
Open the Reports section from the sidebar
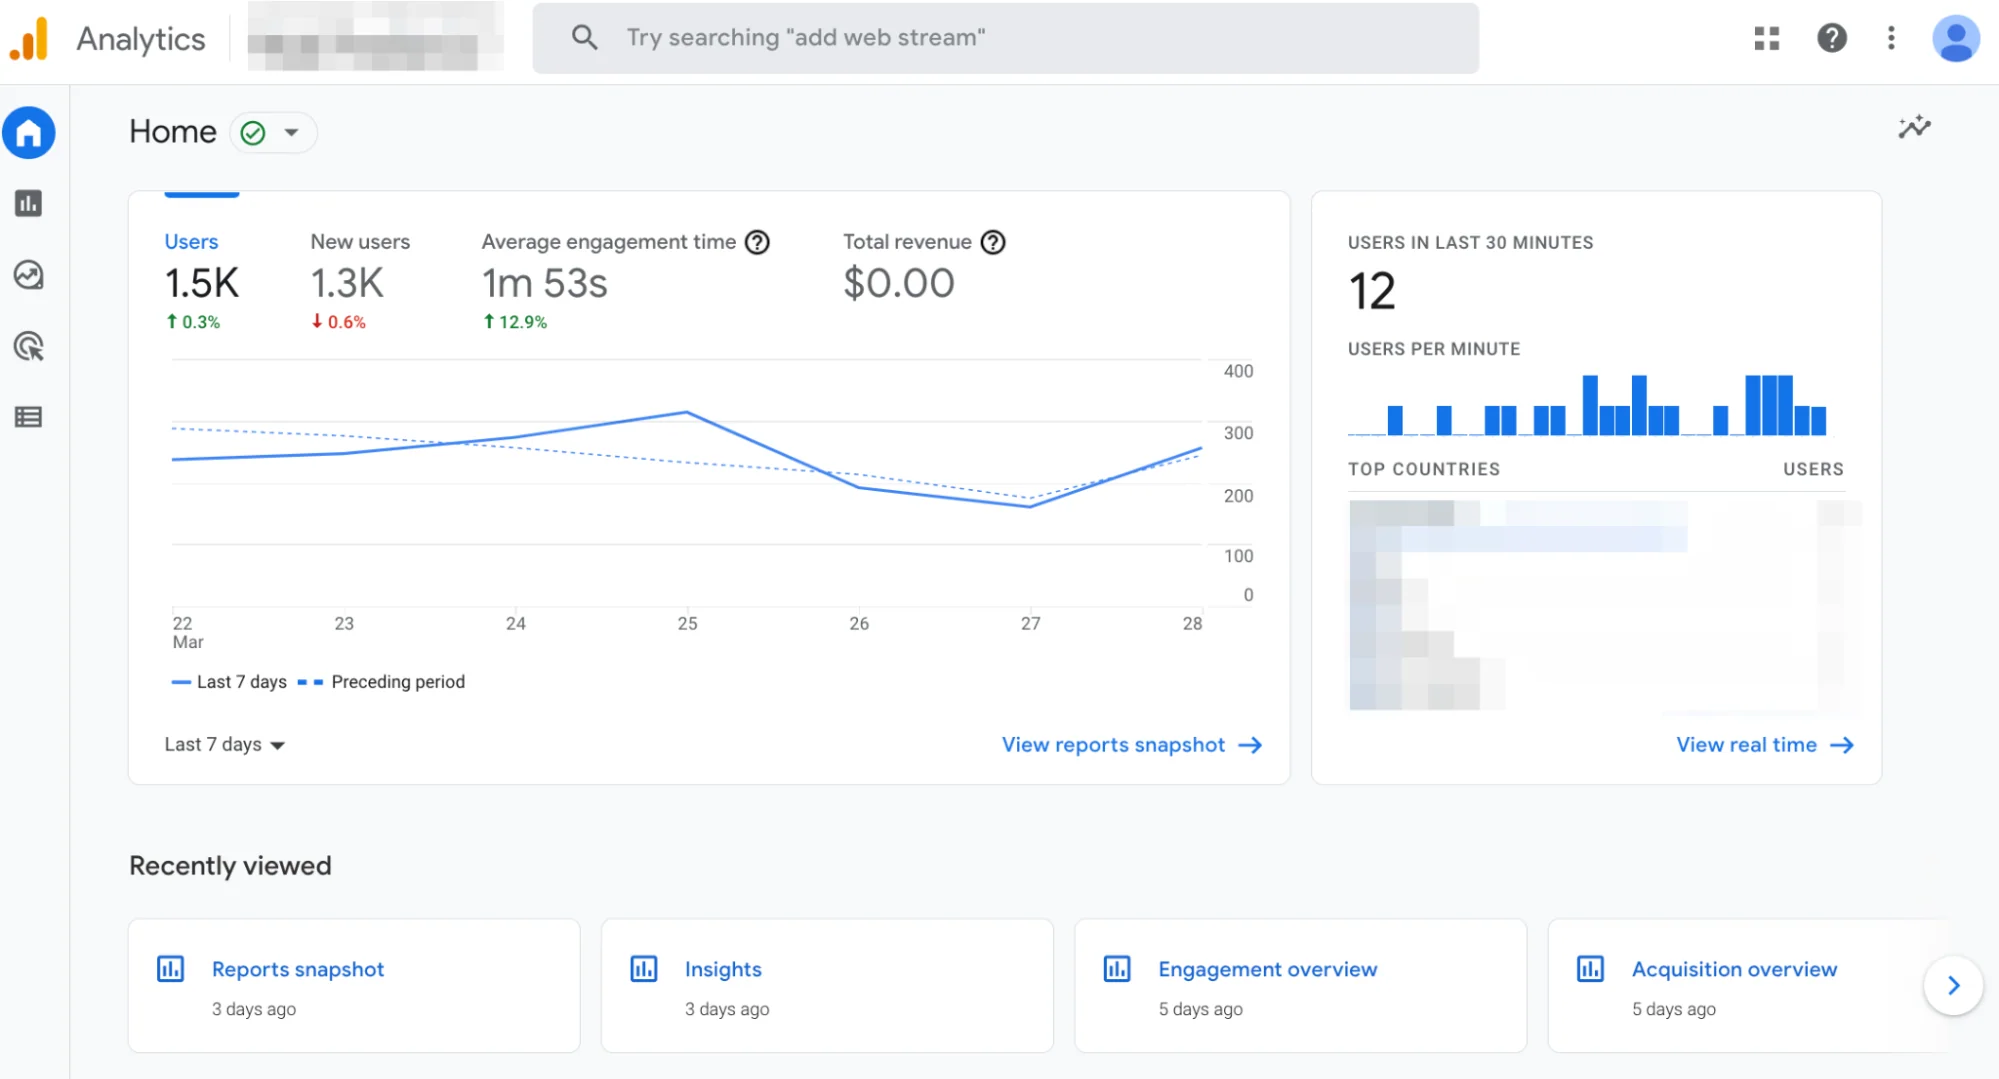pyautogui.click(x=29, y=203)
